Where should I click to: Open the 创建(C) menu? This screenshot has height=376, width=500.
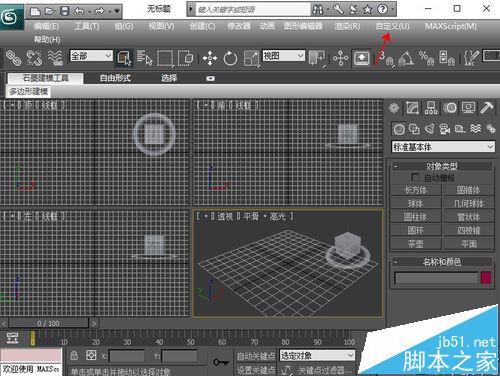point(202,26)
